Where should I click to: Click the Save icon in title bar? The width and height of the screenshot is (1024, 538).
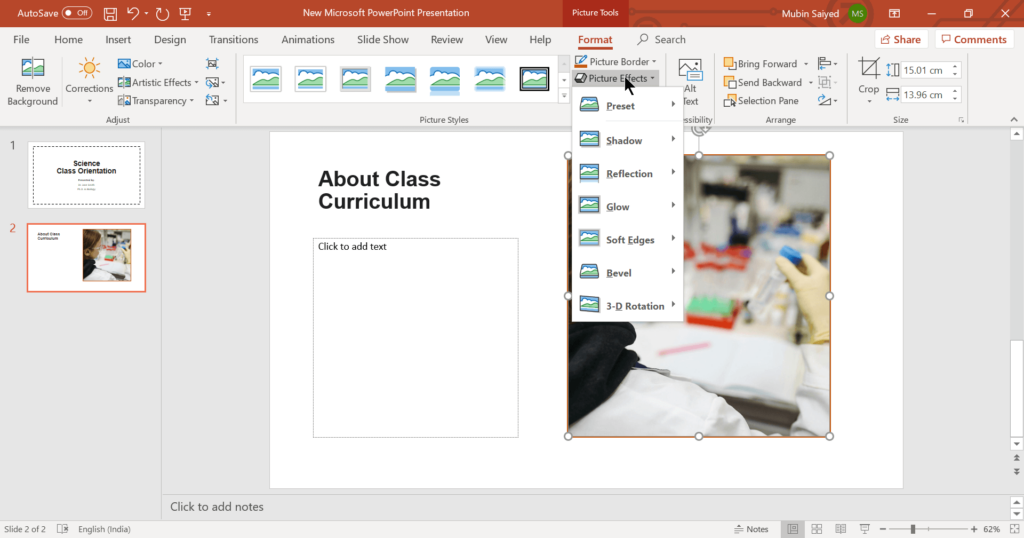[x=110, y=13]
